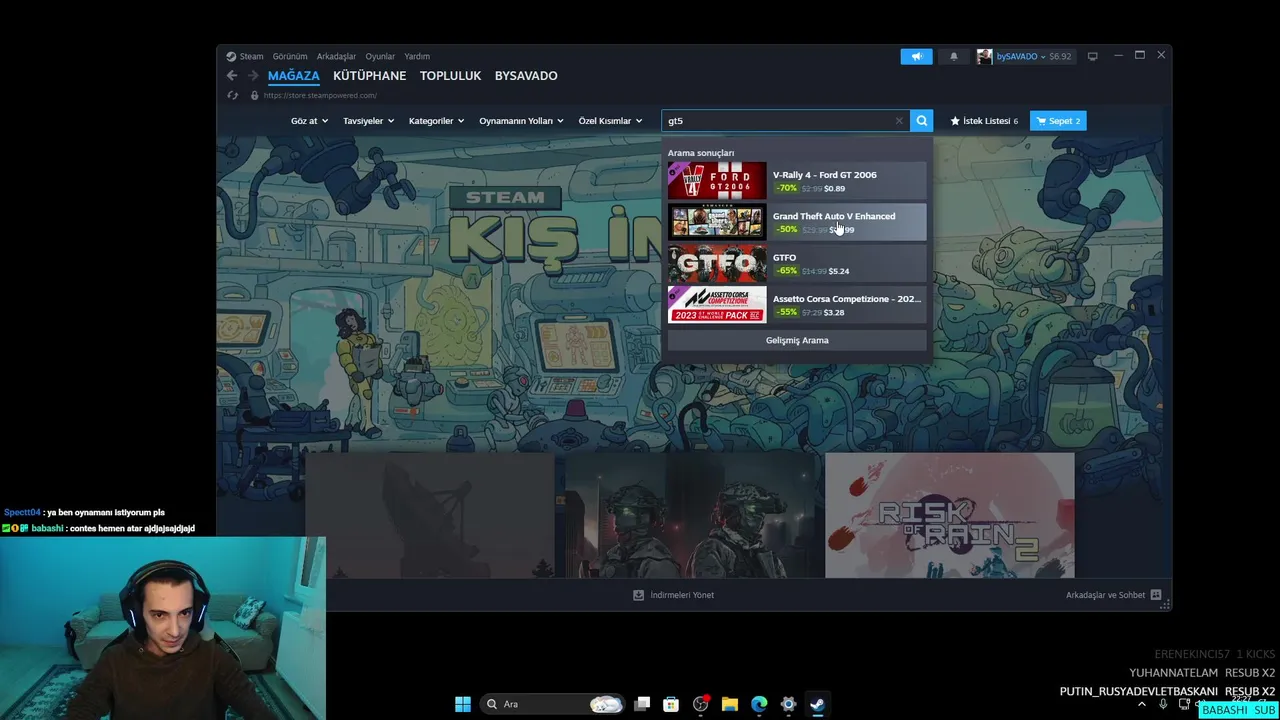Viewport: 1280px width, 720px height.
Task: Open the Risk of Rain 2 banner
Action: (x=950, y=515)
